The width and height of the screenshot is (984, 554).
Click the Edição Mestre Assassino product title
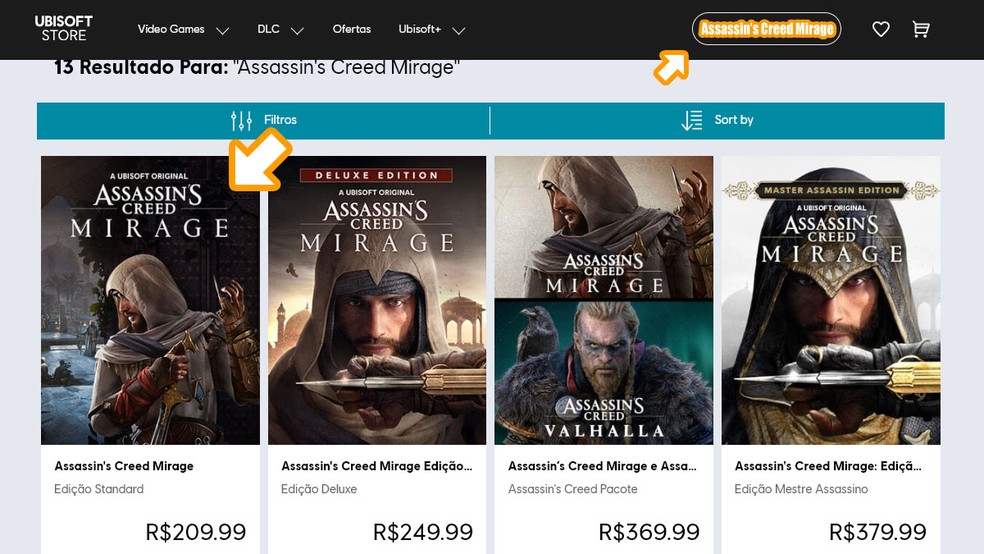tap(828, 466)
